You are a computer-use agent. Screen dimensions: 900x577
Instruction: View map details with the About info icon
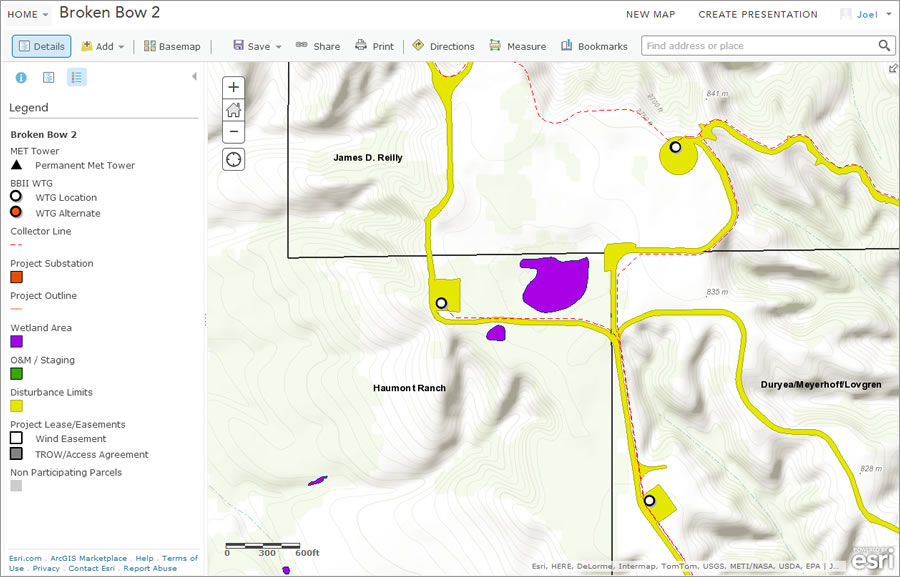pos(21,77)
